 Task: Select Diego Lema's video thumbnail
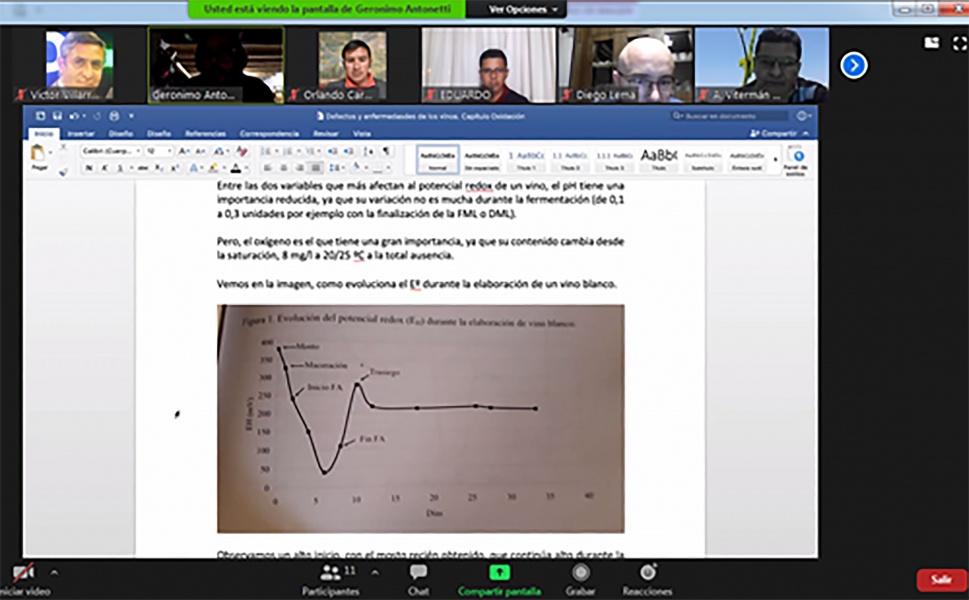pos(625,65)
